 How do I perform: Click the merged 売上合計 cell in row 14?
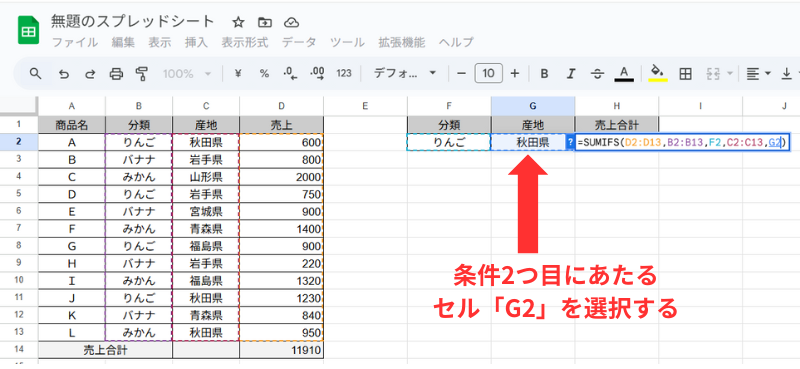click(x=106, y=351)
